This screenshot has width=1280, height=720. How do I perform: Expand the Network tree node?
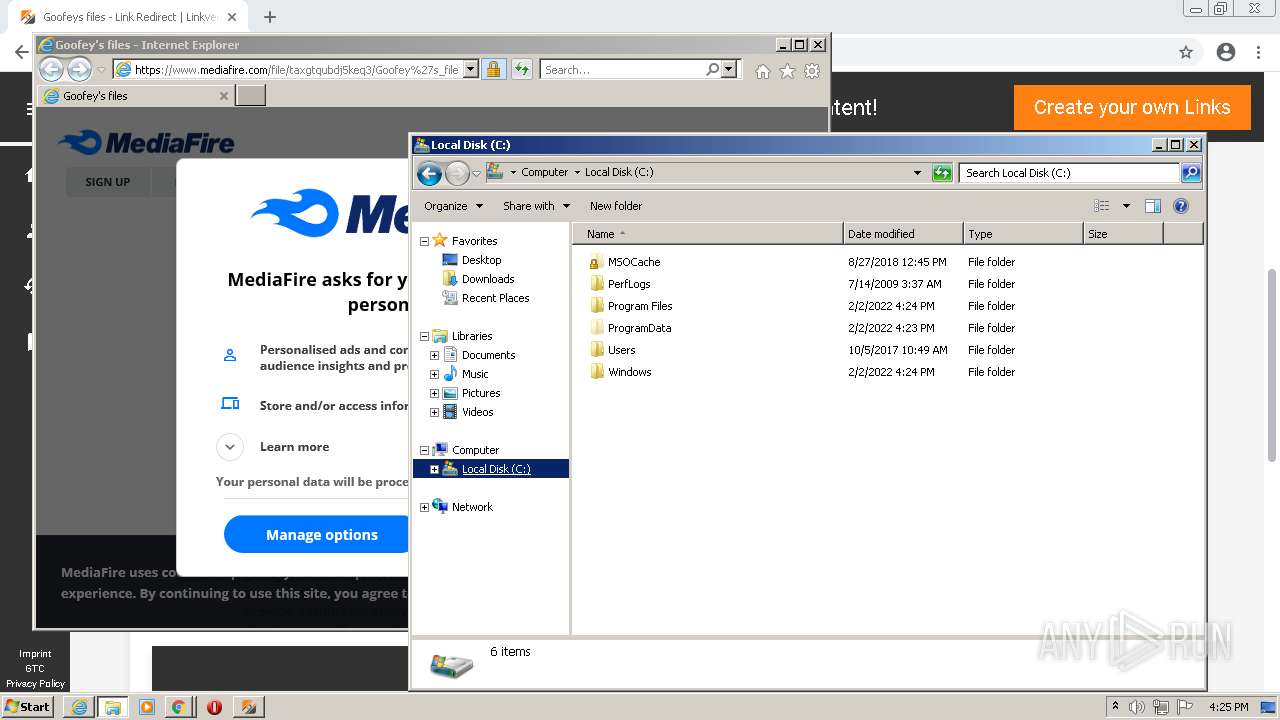[424, 507]
